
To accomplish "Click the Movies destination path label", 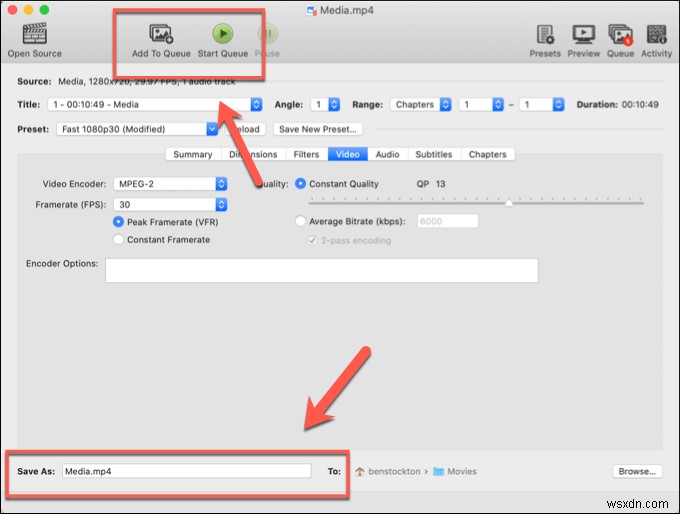I will pyautogui.click(x=462, y=471).
